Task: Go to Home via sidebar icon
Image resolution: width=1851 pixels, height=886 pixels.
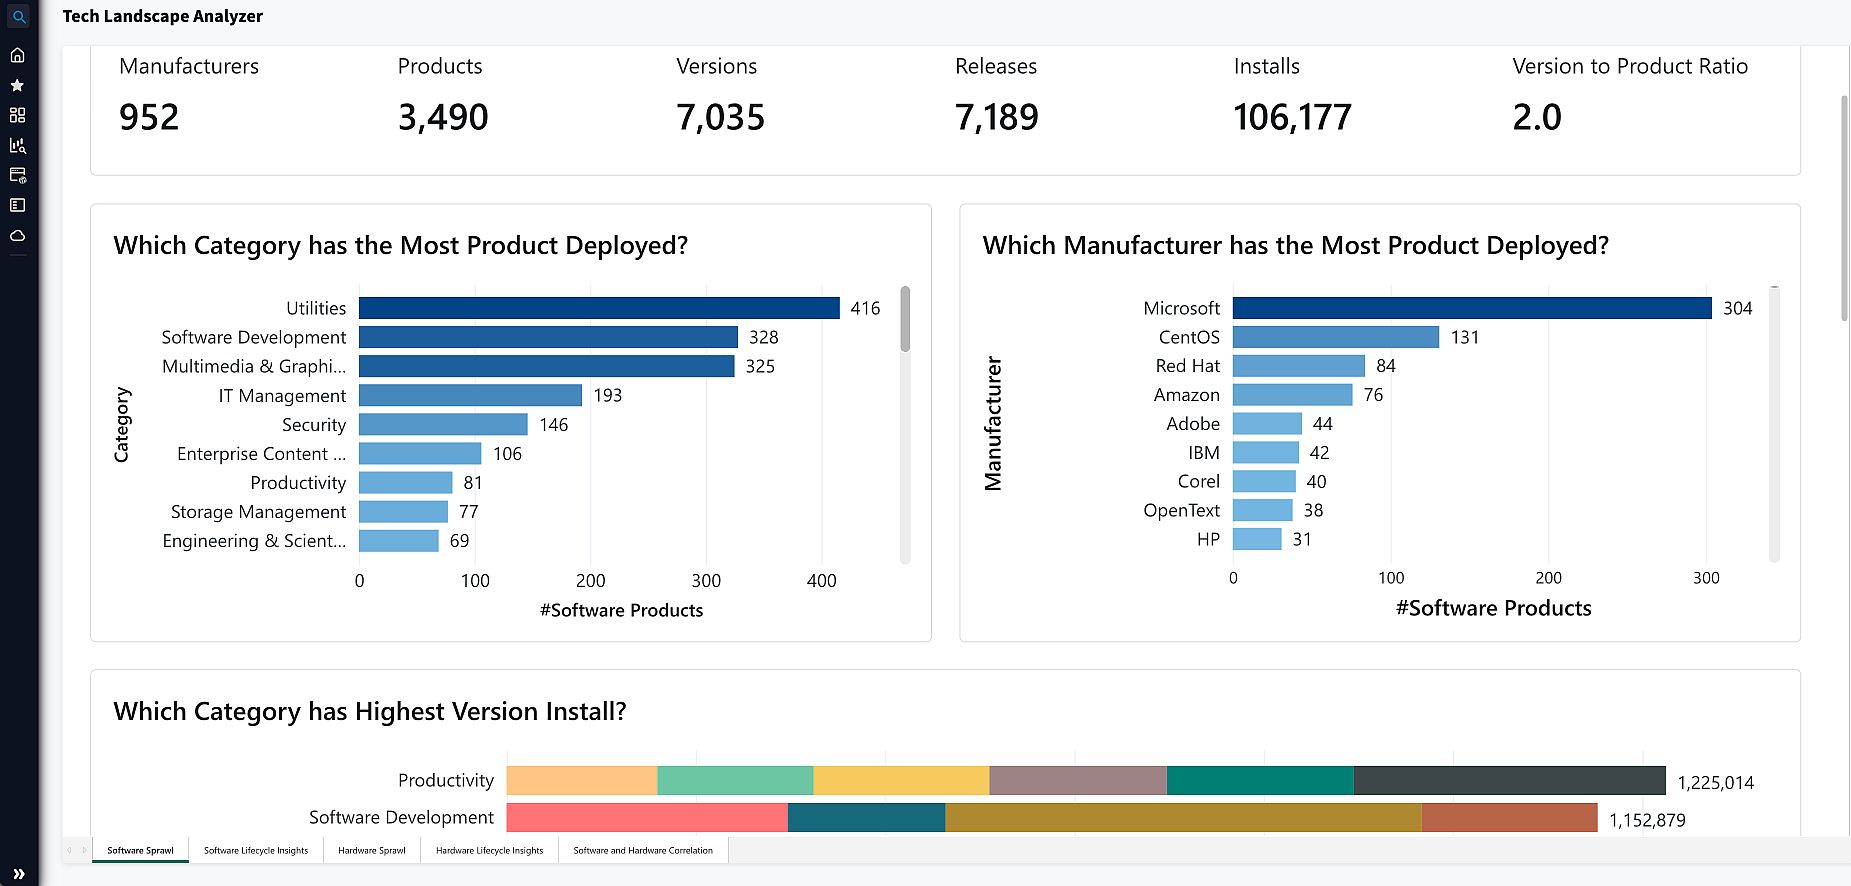Action: point(18,55)
